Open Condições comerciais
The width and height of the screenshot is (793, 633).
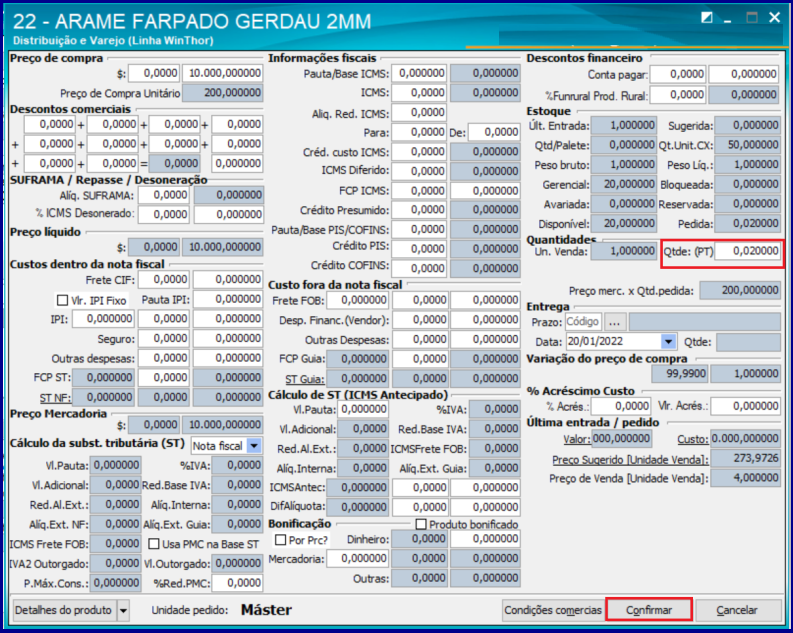(x=553, y=610)
